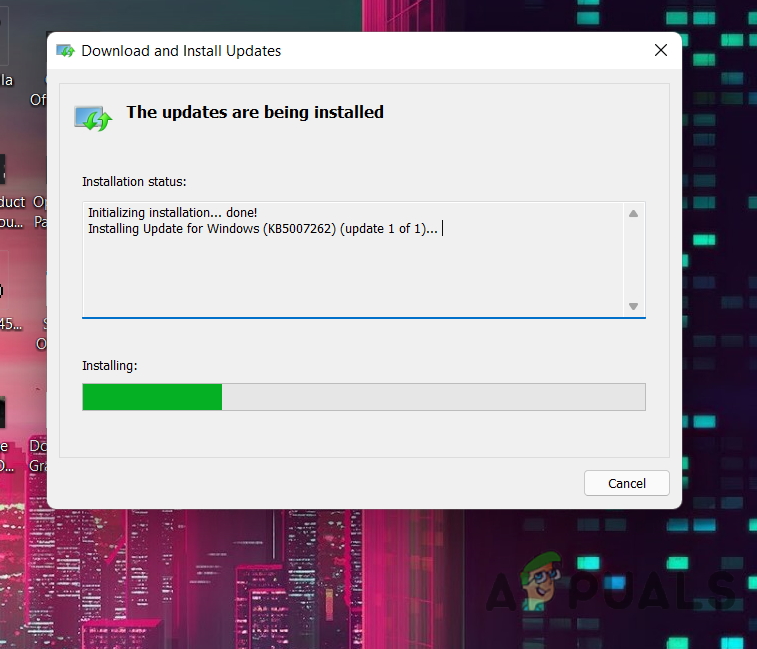Click the 'Installation status:' label
Viewport: 757px width, 649px height.
pyautogui.click(x=134, y=182)
